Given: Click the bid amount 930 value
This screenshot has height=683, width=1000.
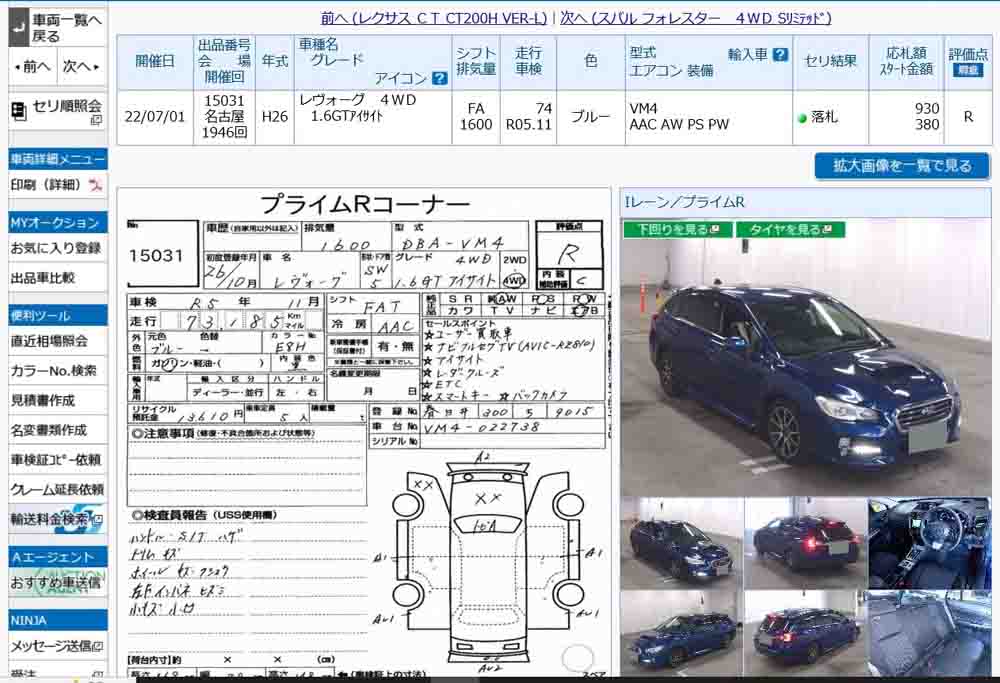Looking at the screenshot, I should point(927,108).
